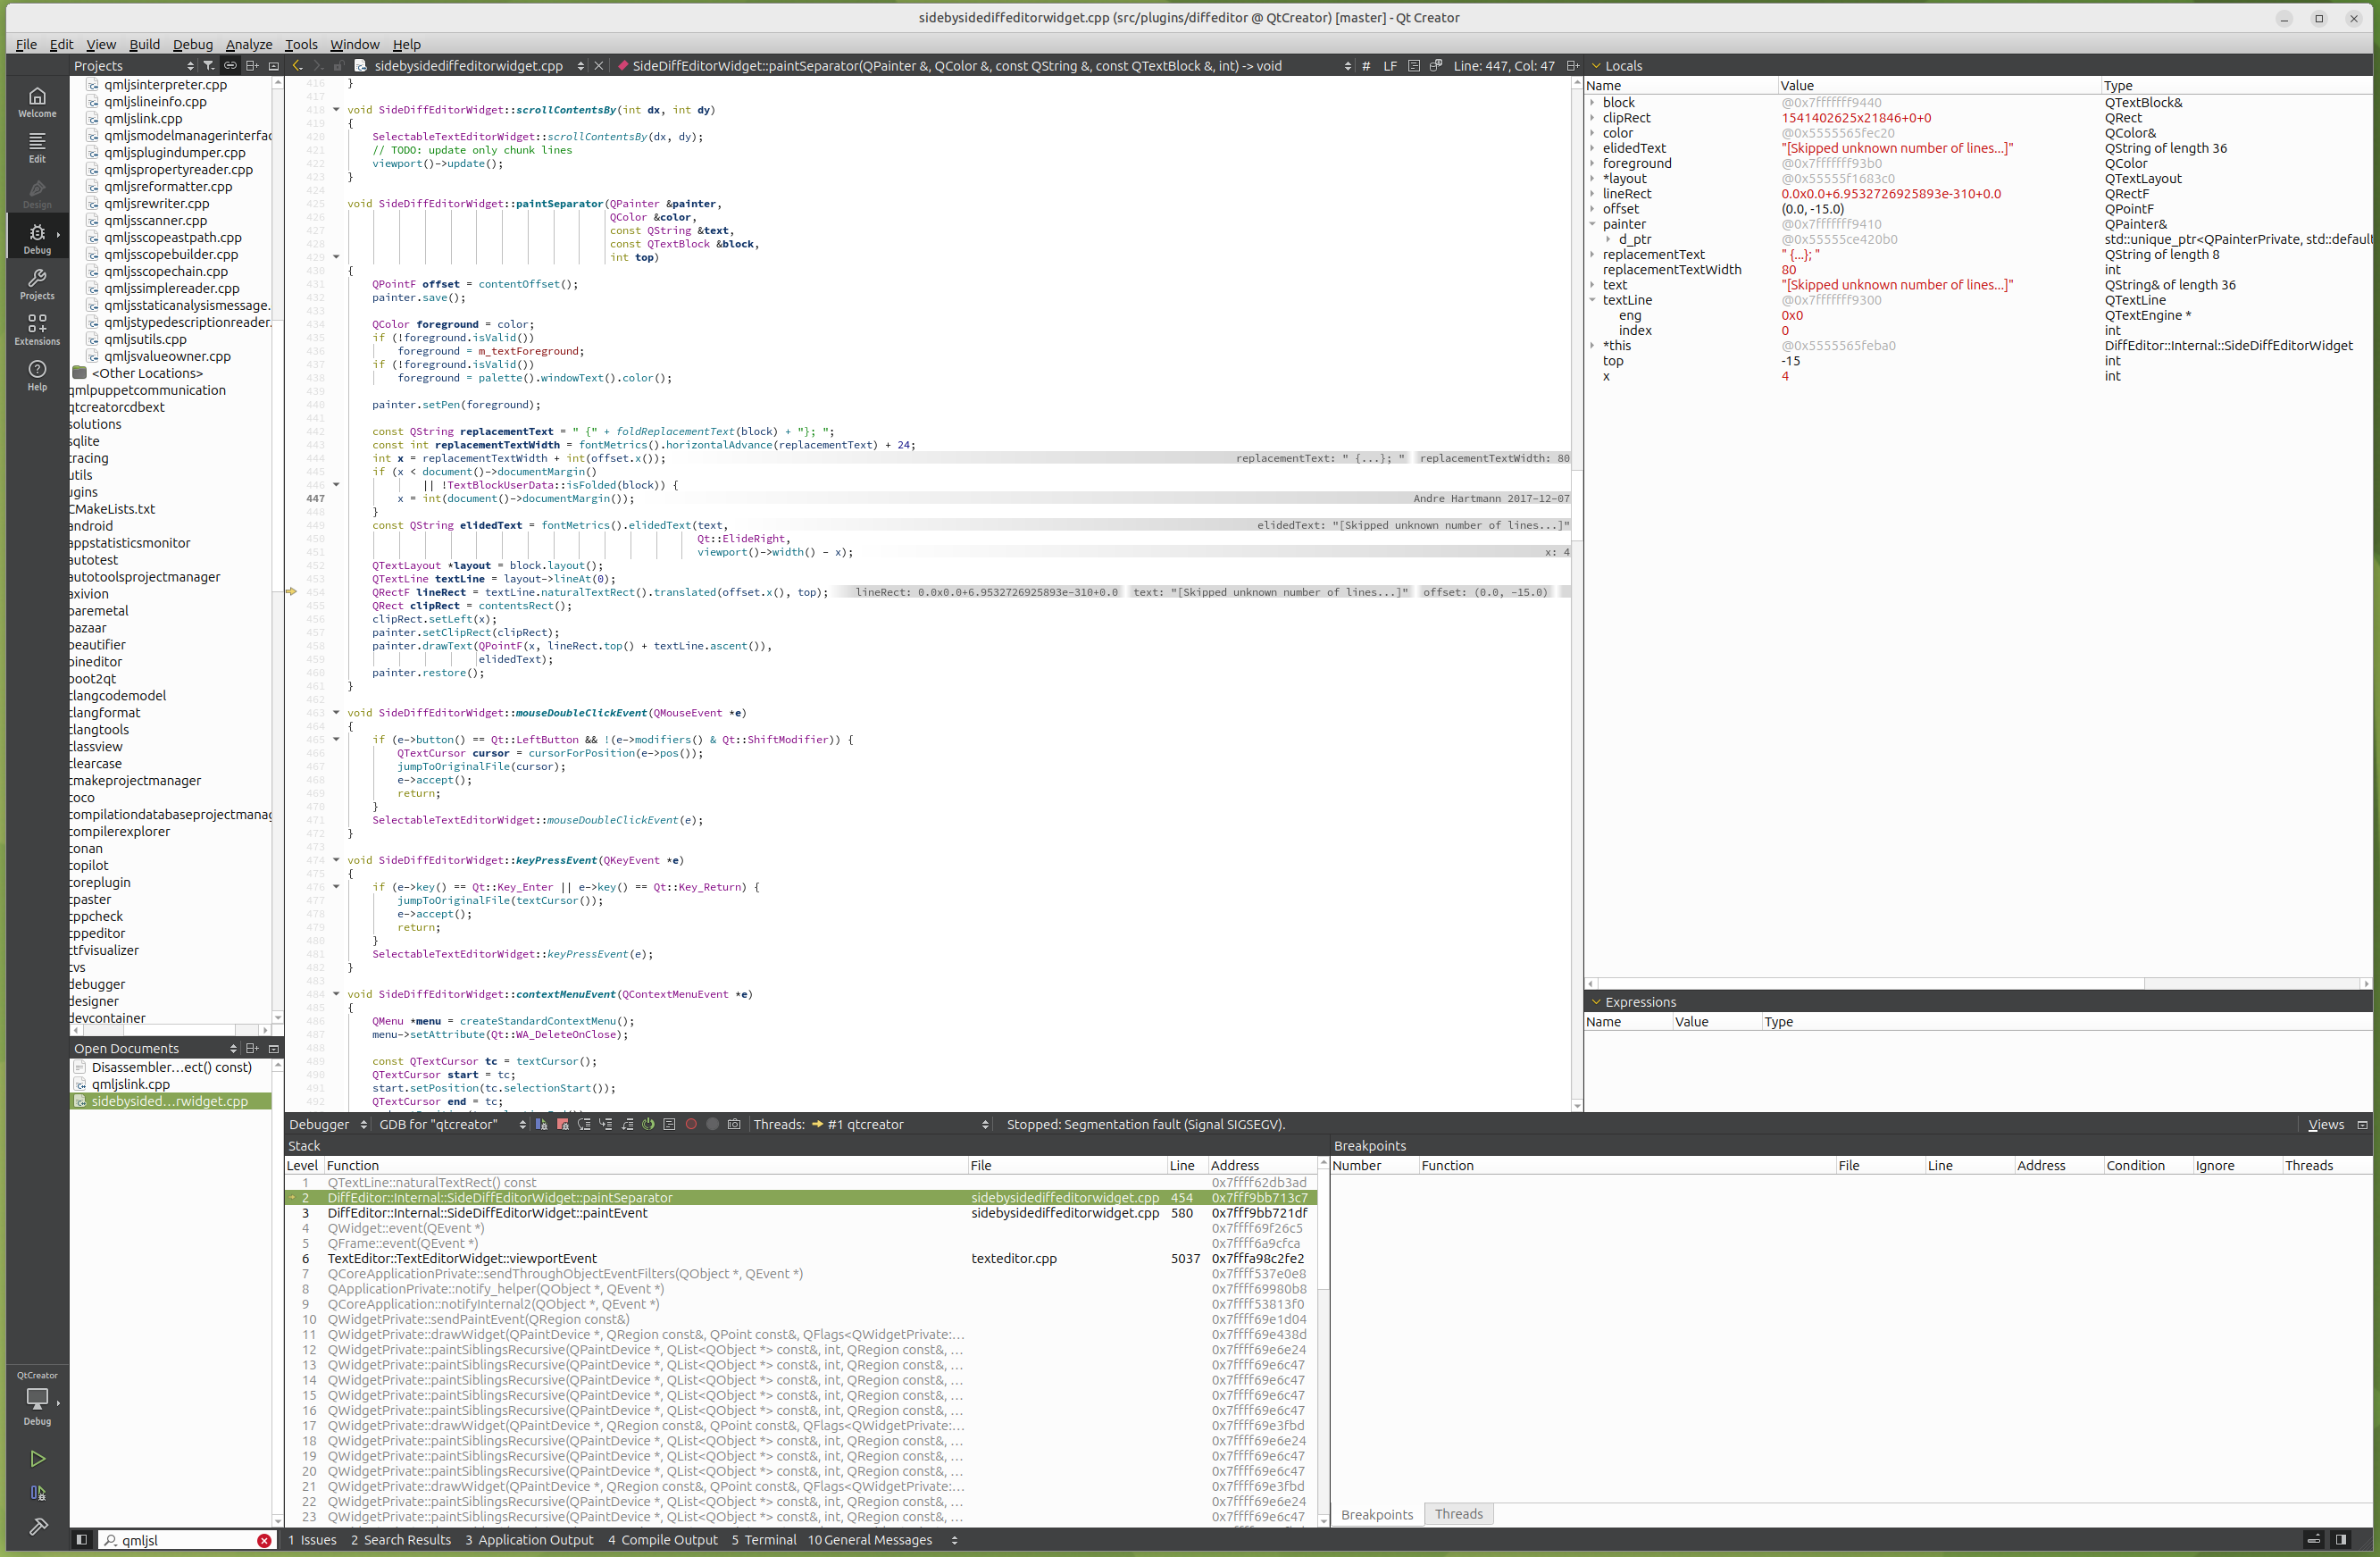The image size is (2380, 1557).
Task: Click the Continue debugger icon
Action: click(x=541, y=1124)
